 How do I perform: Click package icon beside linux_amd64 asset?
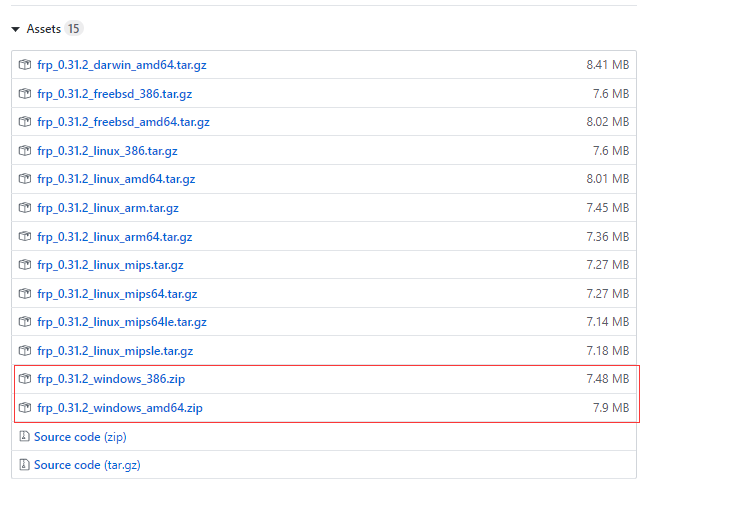[25, 179]
